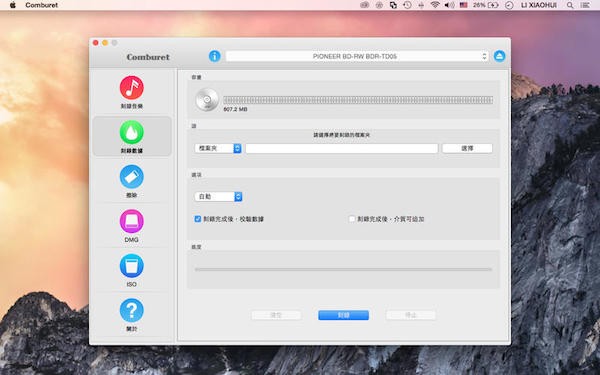Open the Apple menu

(x=13, y=5)
